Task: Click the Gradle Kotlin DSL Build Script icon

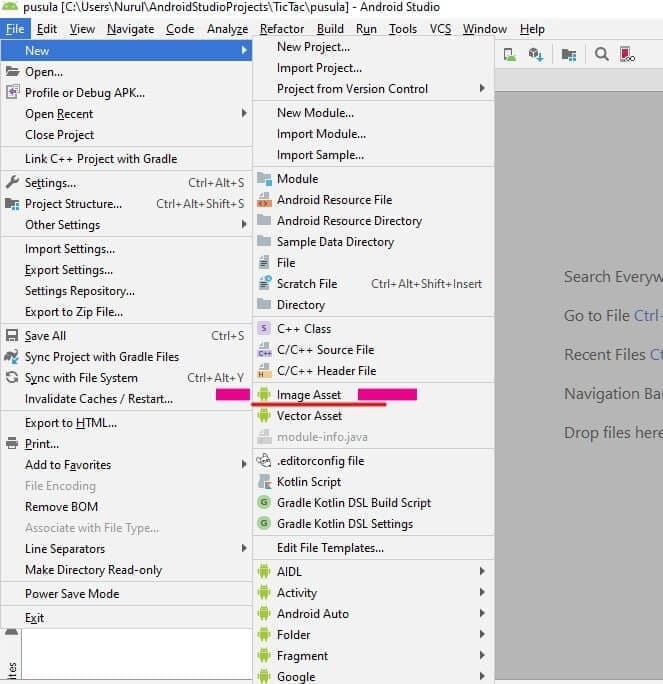Action: [x=264, y=503]
